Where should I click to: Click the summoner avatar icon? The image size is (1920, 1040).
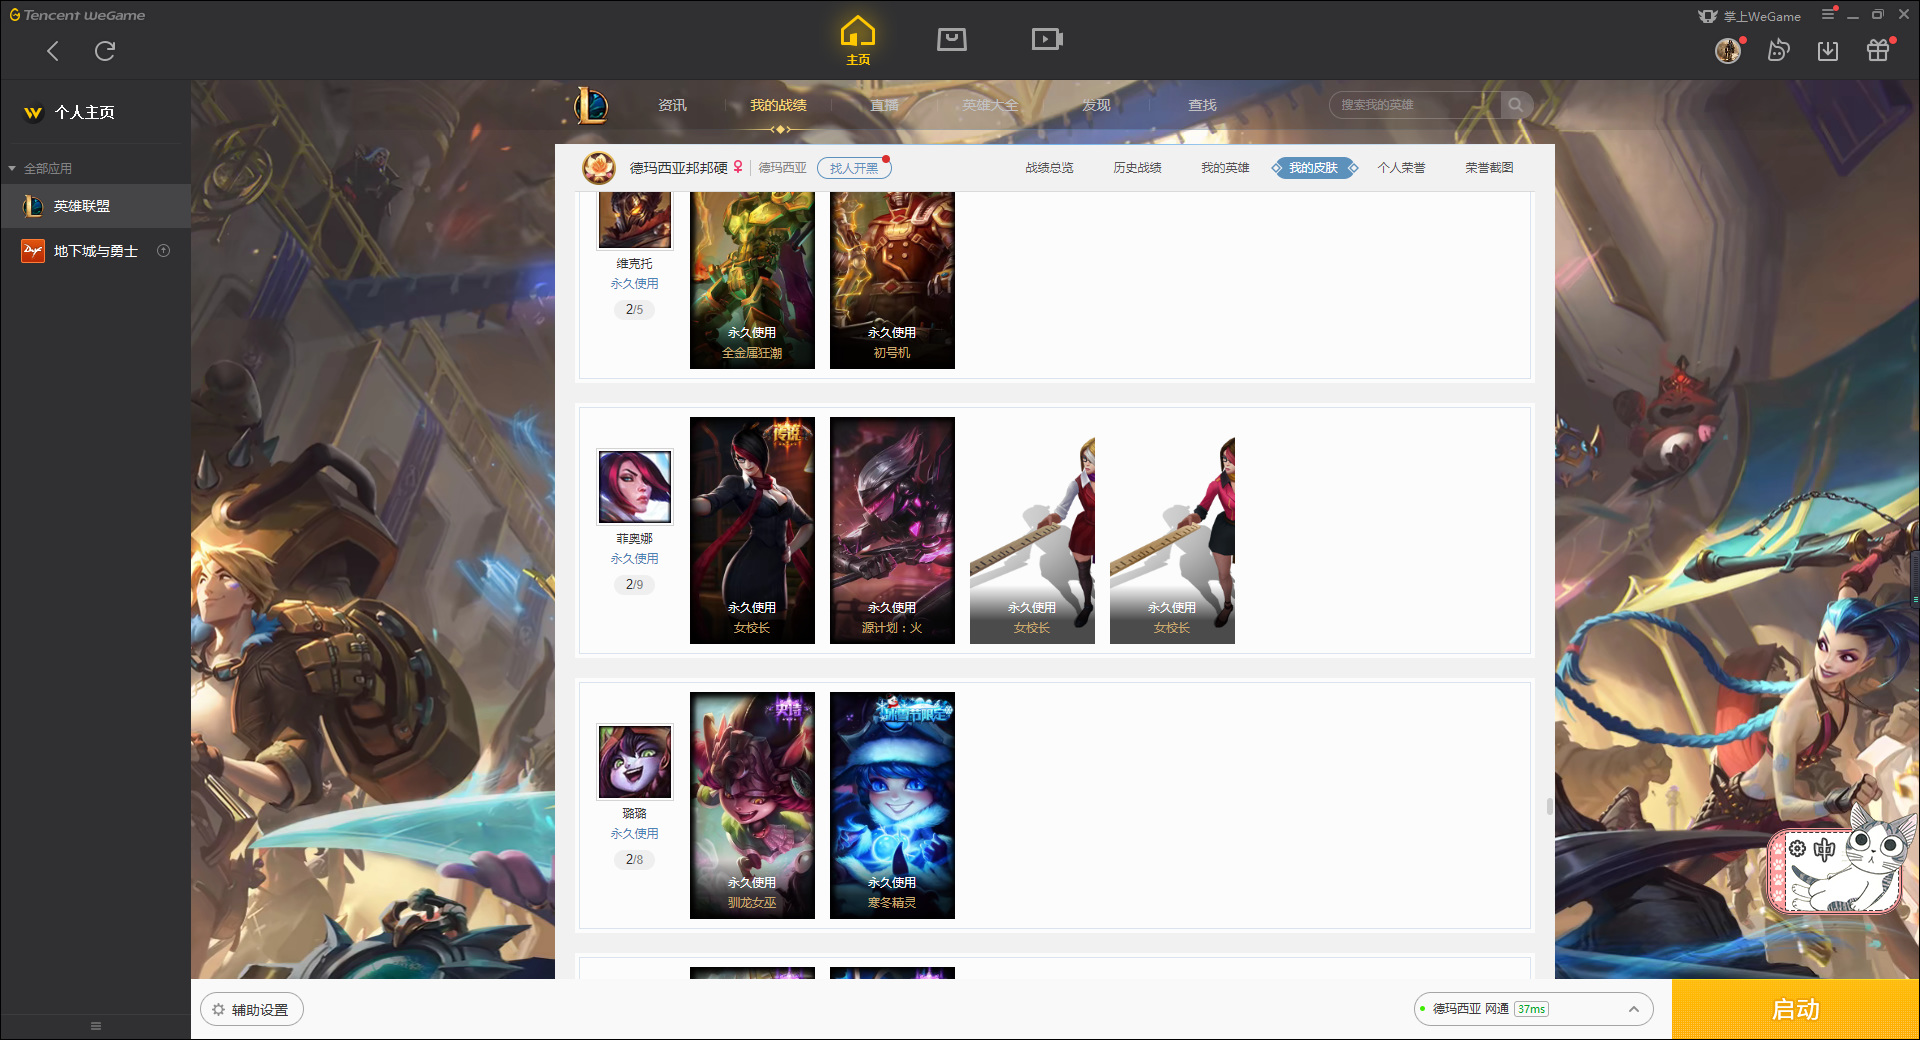pos(599,168)
